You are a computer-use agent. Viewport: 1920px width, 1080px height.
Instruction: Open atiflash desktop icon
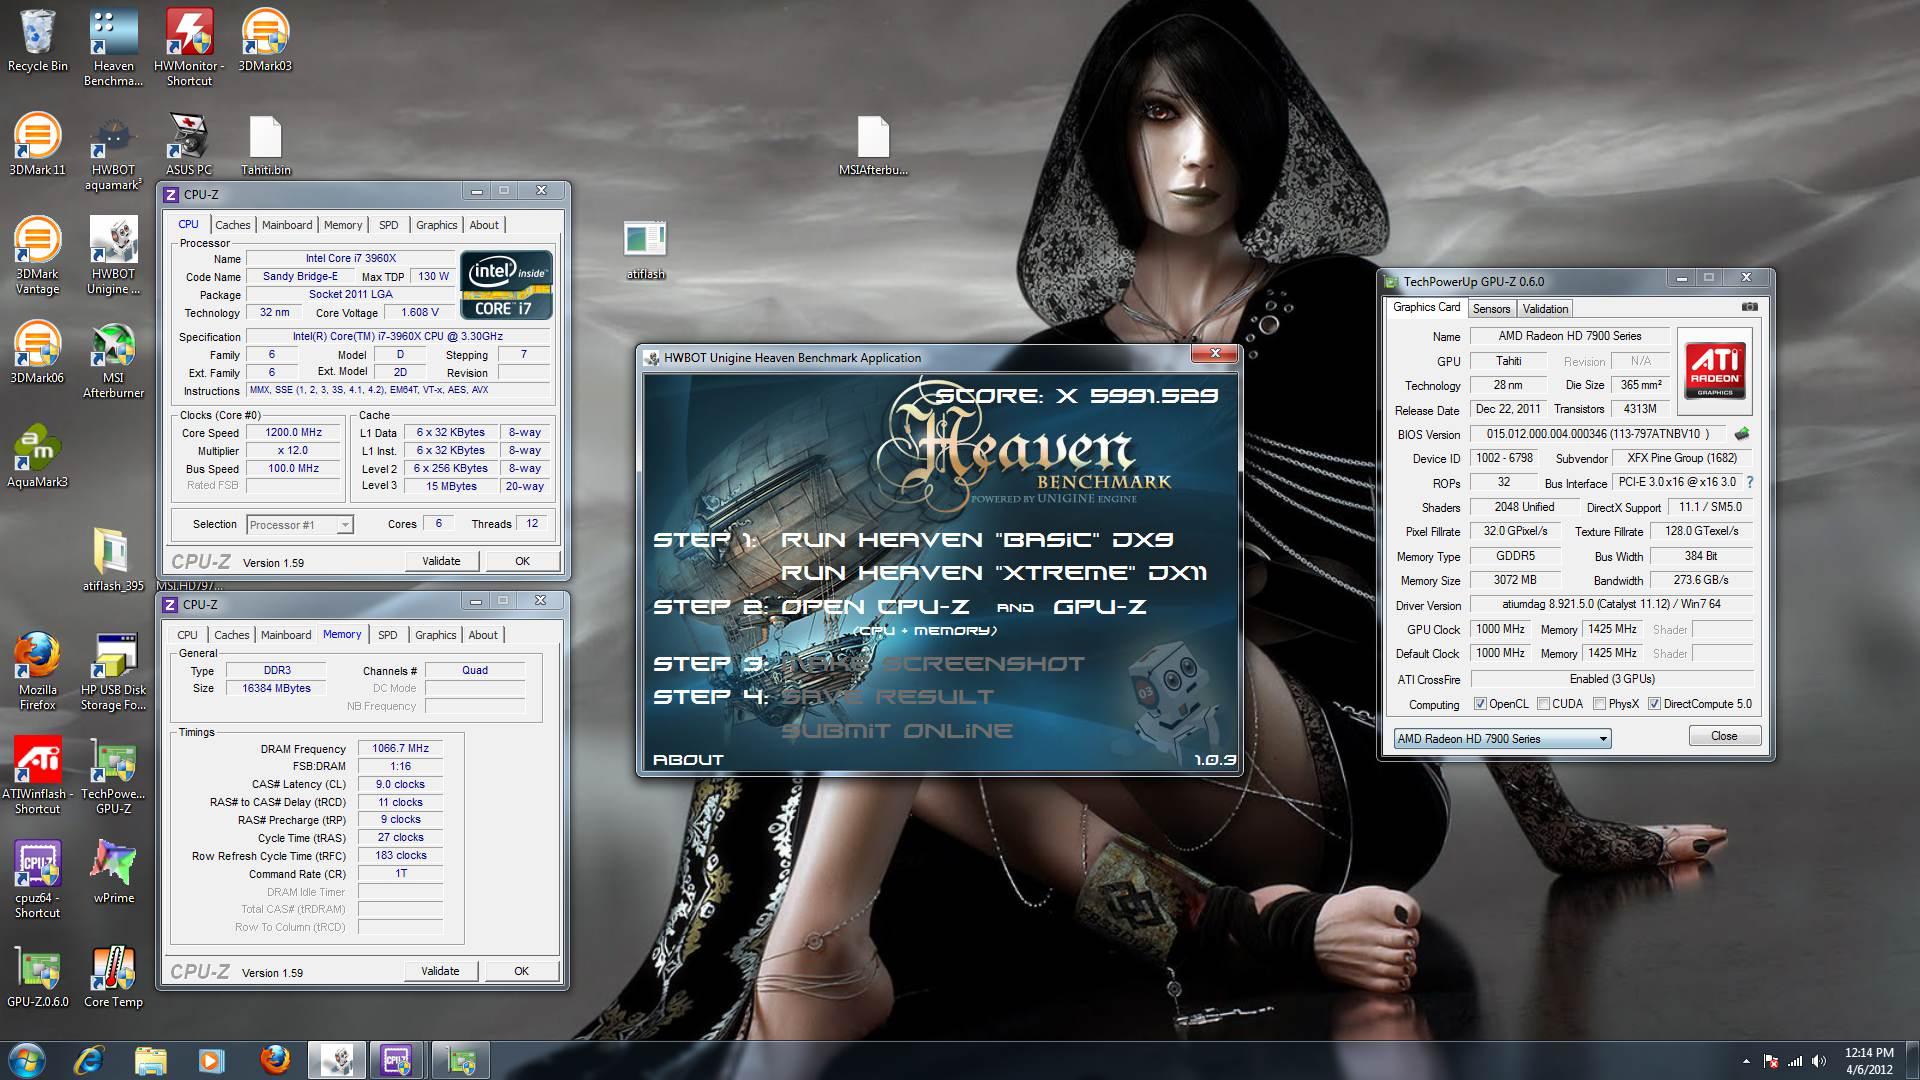645,249
